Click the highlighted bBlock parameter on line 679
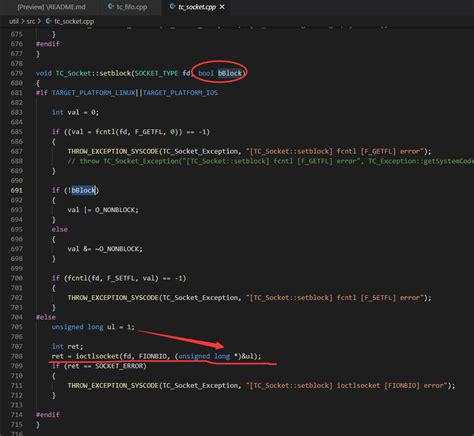The width and height of the screenshot is (474, 436). coord(230,73)
